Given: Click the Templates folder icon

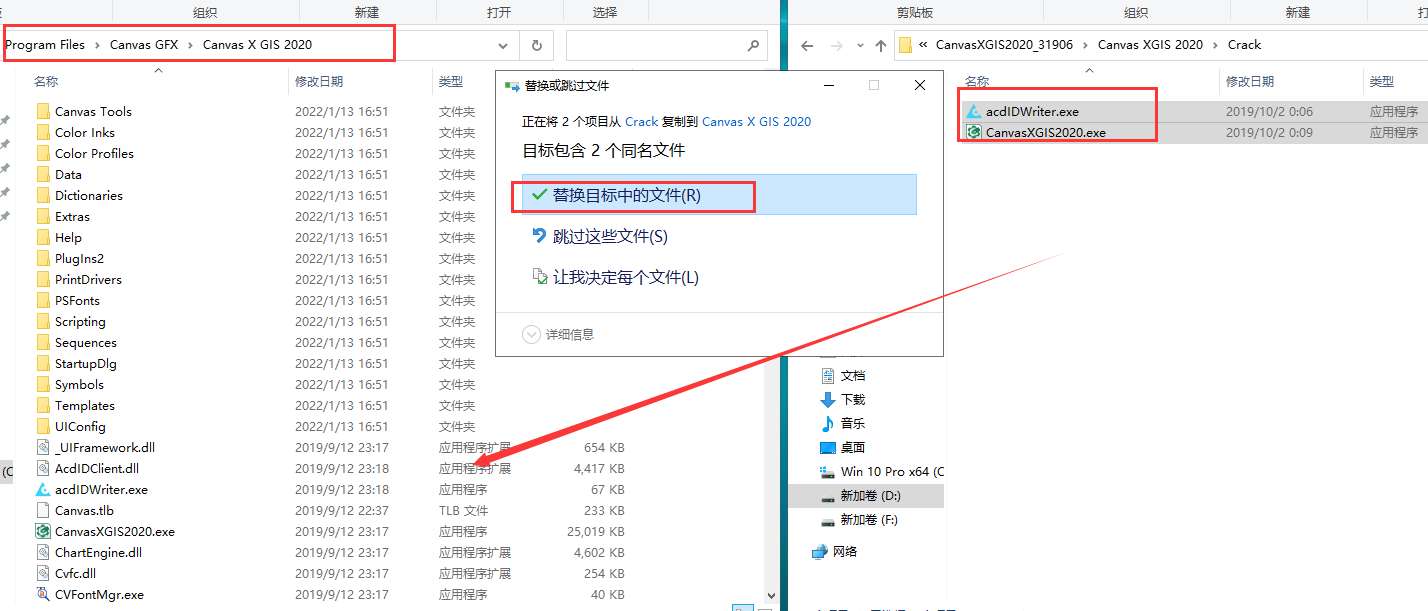Looking at the screenshot, I should [x=43, y=405].
